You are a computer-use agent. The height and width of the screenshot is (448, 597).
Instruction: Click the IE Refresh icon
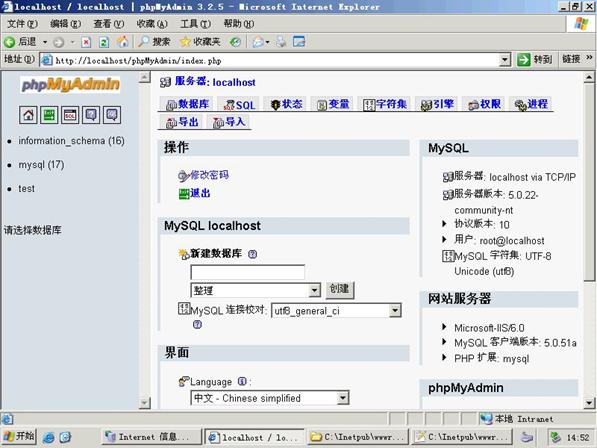pyautogui.click(x=104, y=42)
